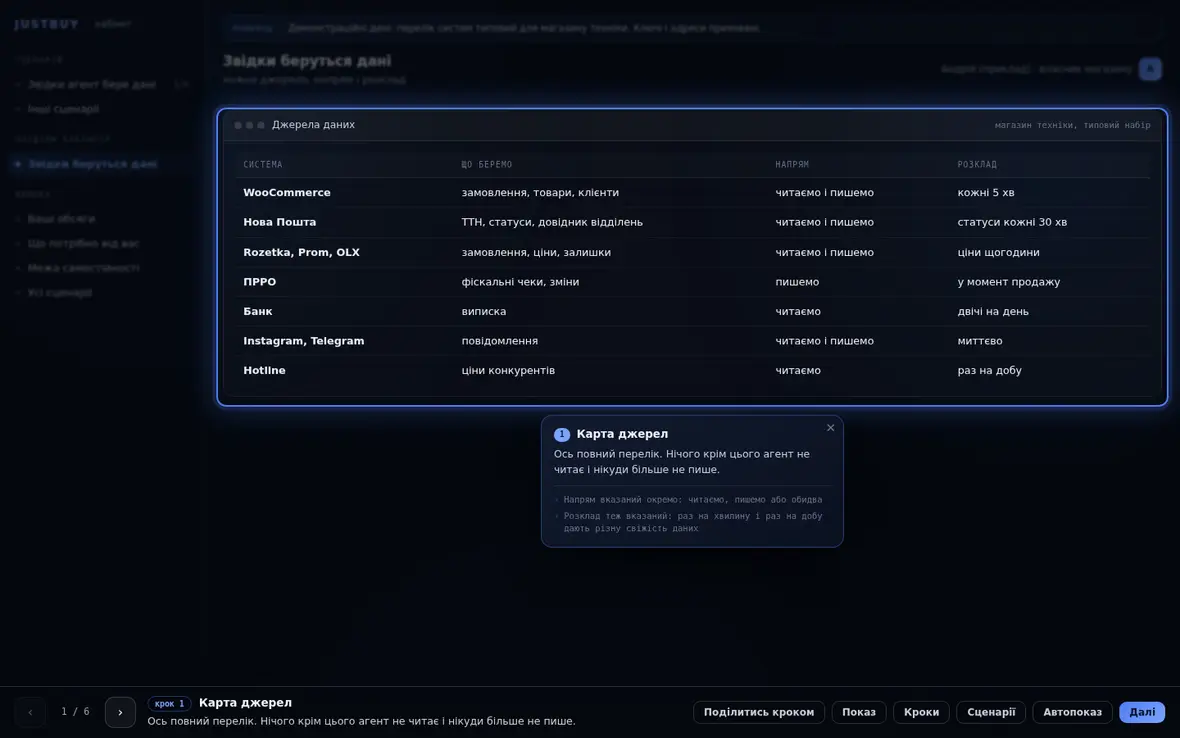Click the Hotline system cell
Viewport: 1180px width, 738px height.
pyautogui.click(x=264, y=370)
